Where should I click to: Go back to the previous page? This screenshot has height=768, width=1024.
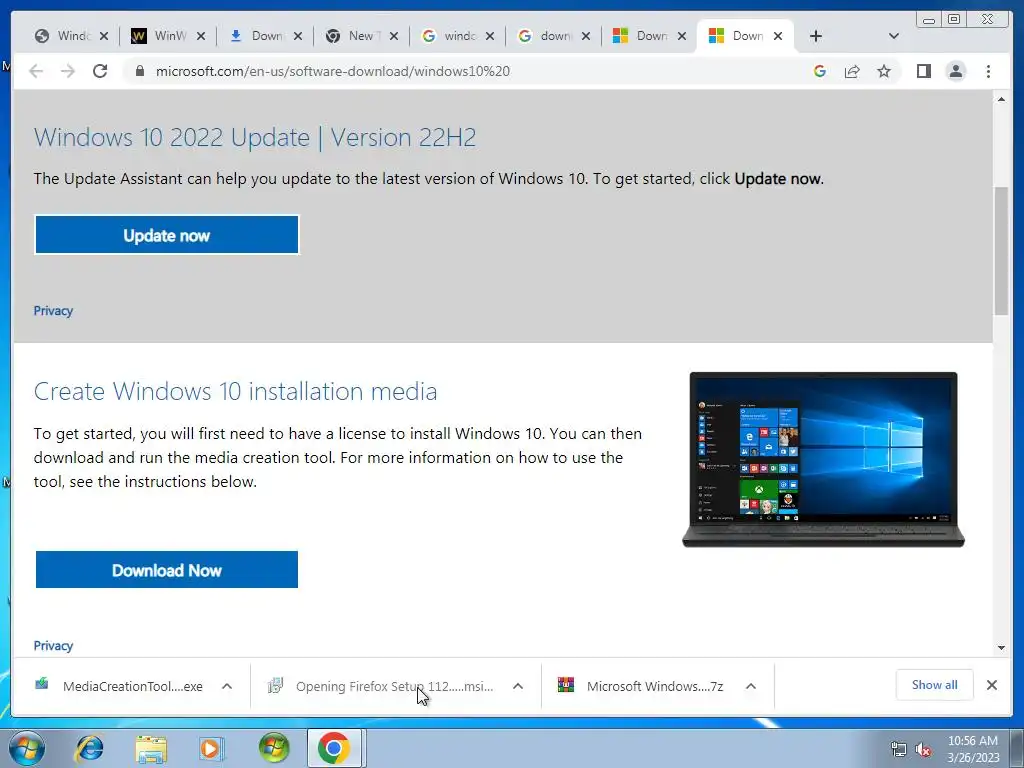[36, 71]
